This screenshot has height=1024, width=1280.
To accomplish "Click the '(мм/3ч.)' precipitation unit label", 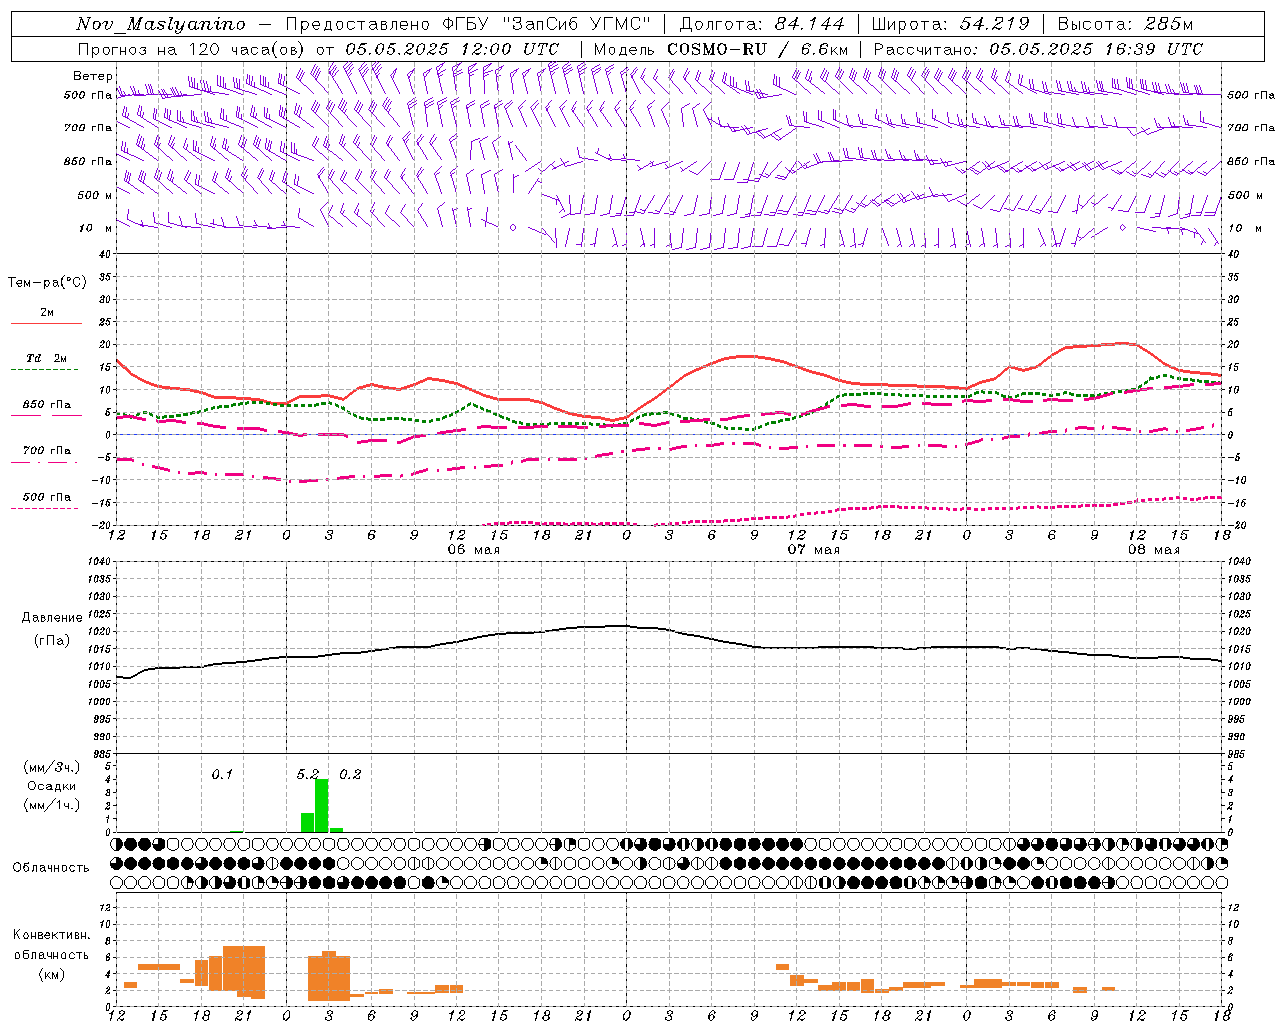I will [52, 767].
